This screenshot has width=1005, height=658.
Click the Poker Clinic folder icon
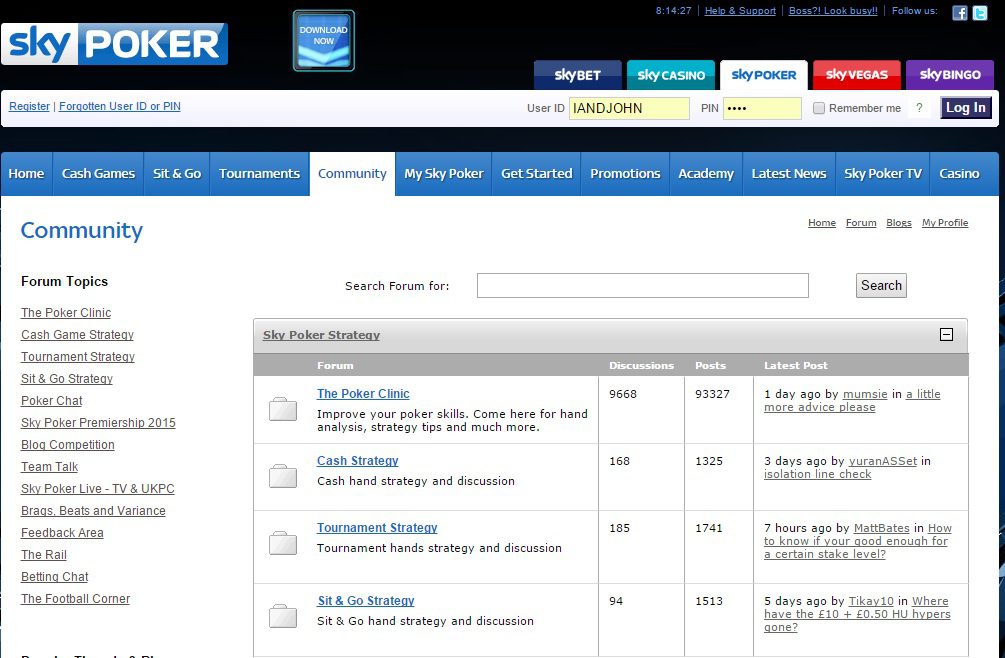click(x=283, y=409)
